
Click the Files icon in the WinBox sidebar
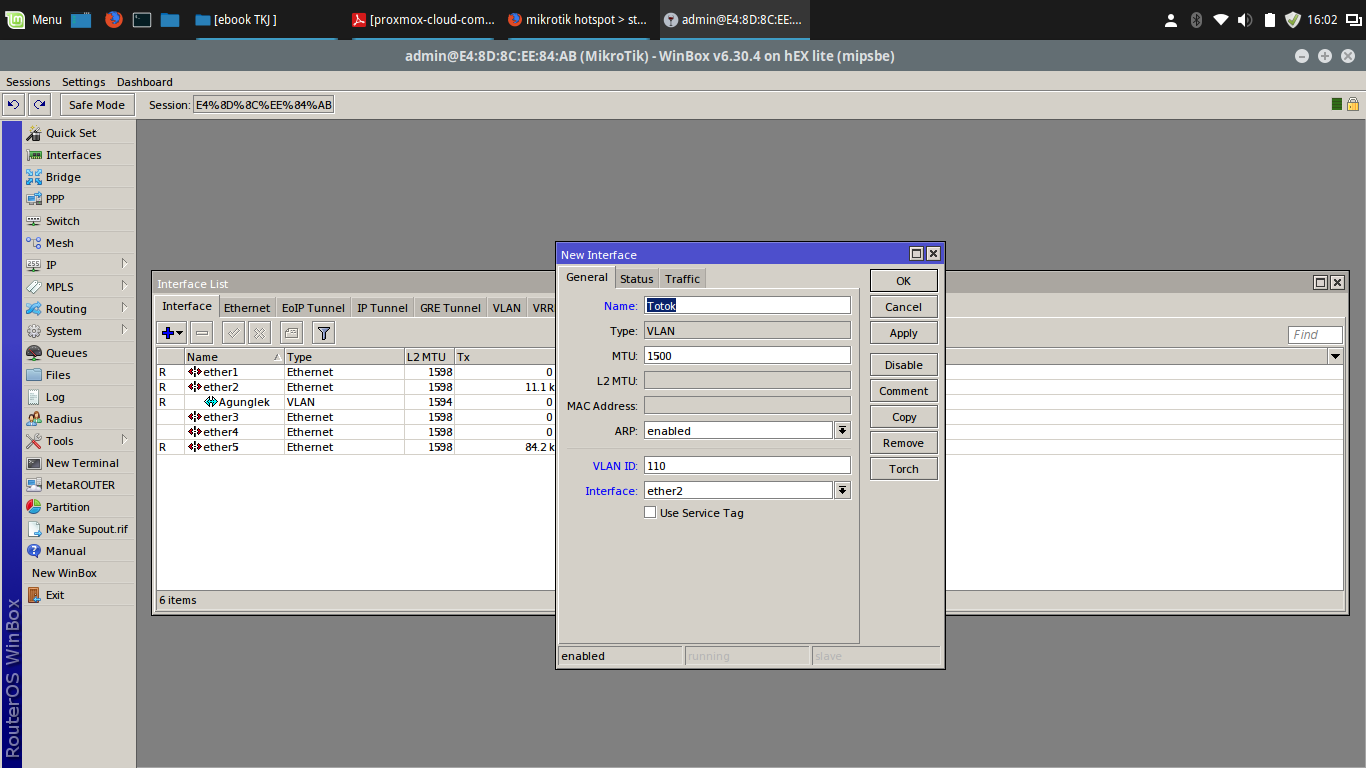point(34,375)
